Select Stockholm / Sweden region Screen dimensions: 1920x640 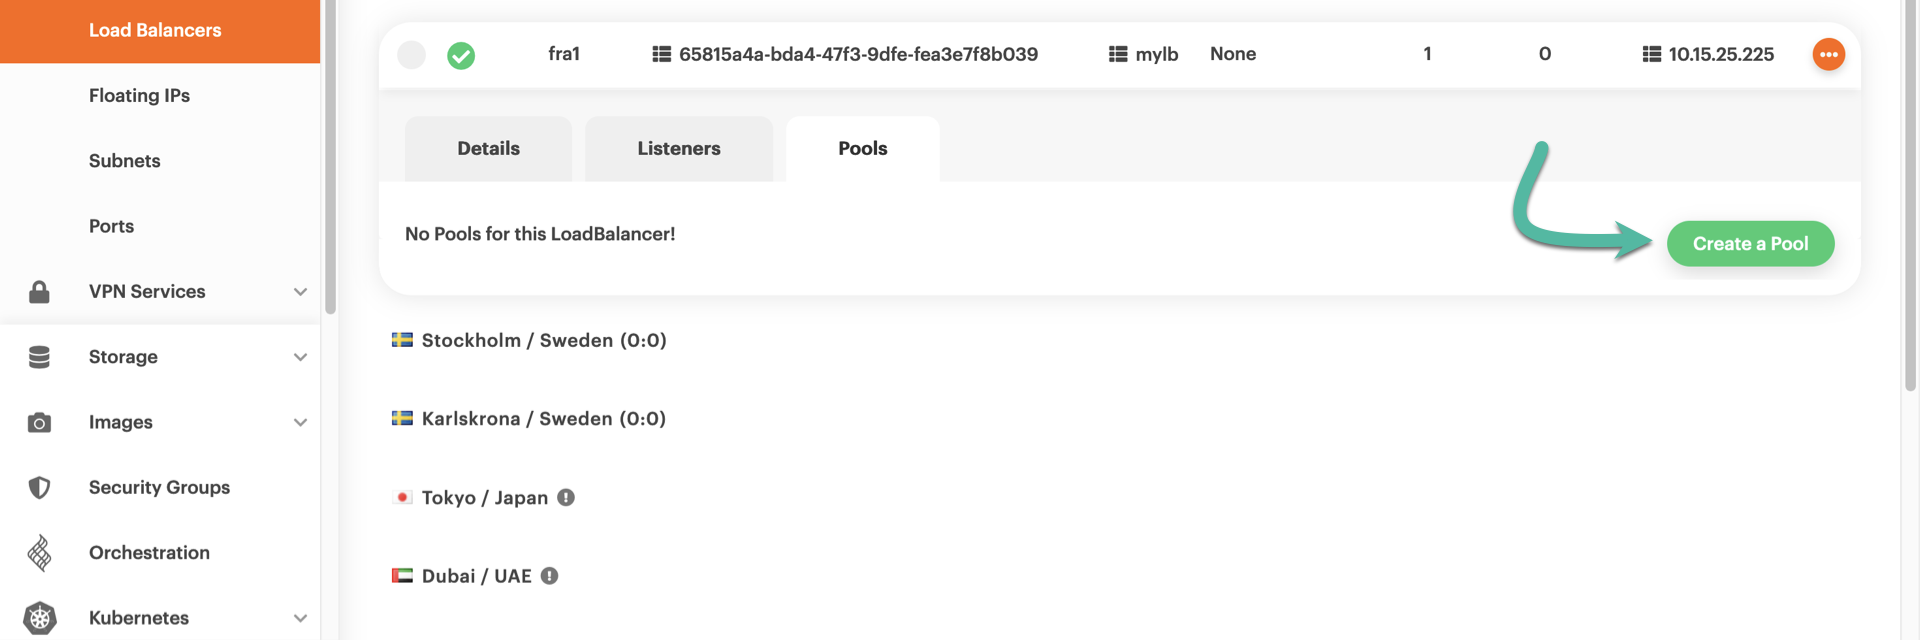coord(543,341)
